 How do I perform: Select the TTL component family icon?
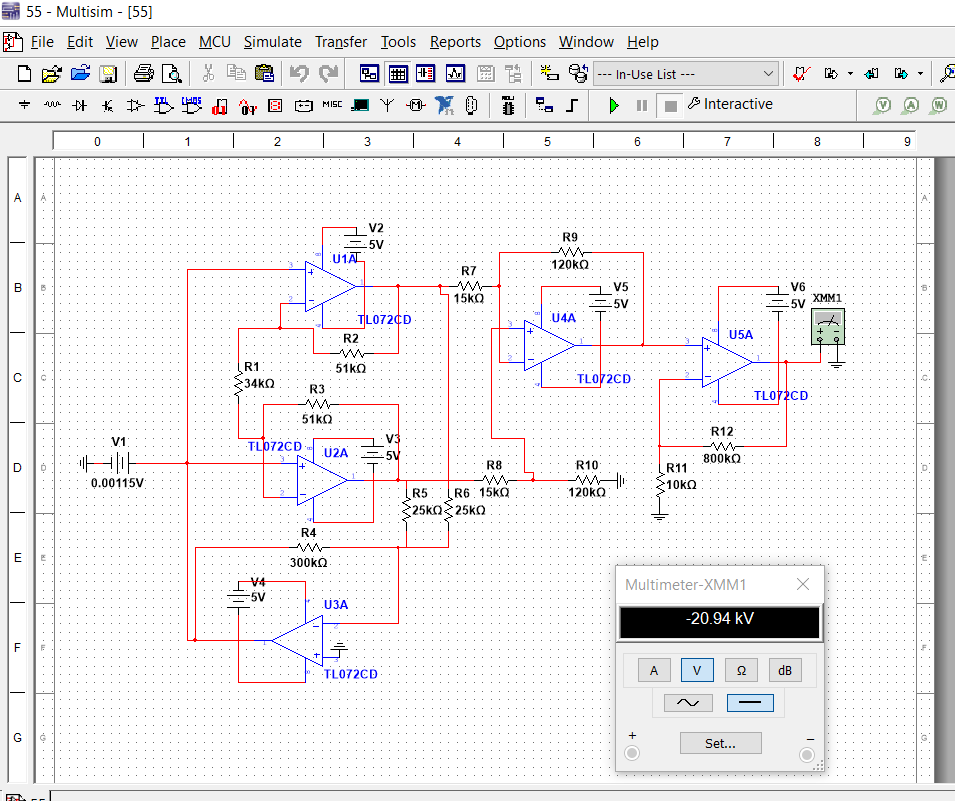point(164,105)
